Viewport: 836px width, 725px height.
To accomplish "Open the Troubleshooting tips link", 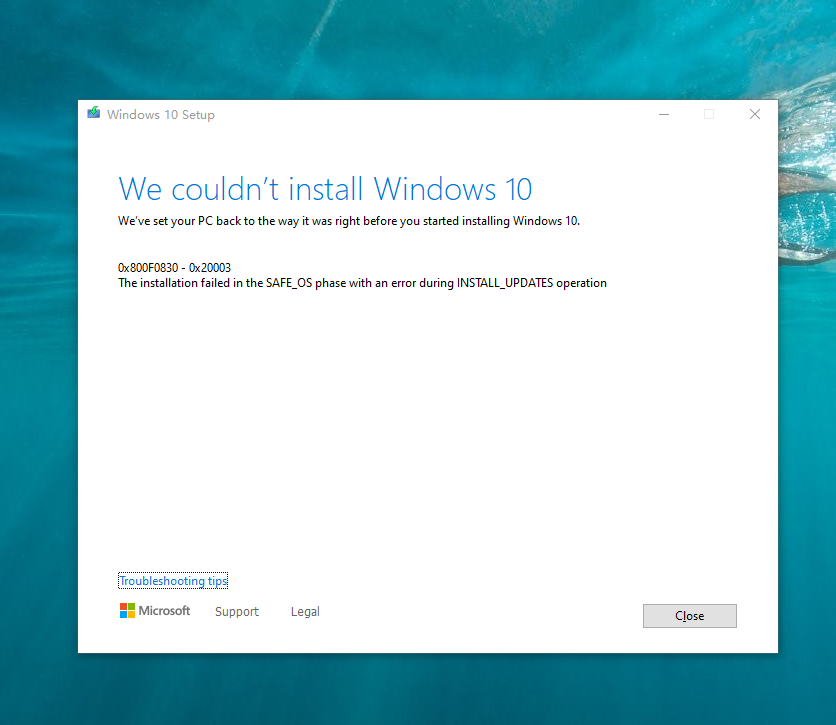I will click(173, 581).
